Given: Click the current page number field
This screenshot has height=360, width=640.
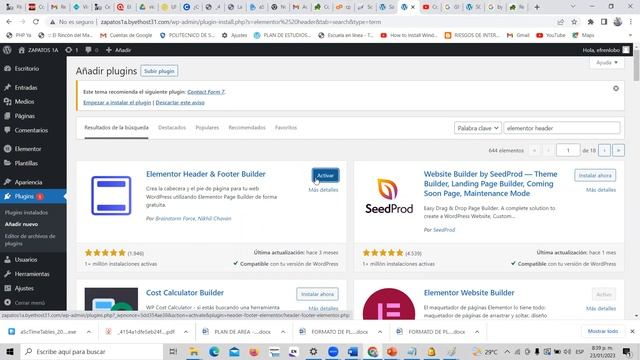Looking at the screenshot, I should pos(568,150).
